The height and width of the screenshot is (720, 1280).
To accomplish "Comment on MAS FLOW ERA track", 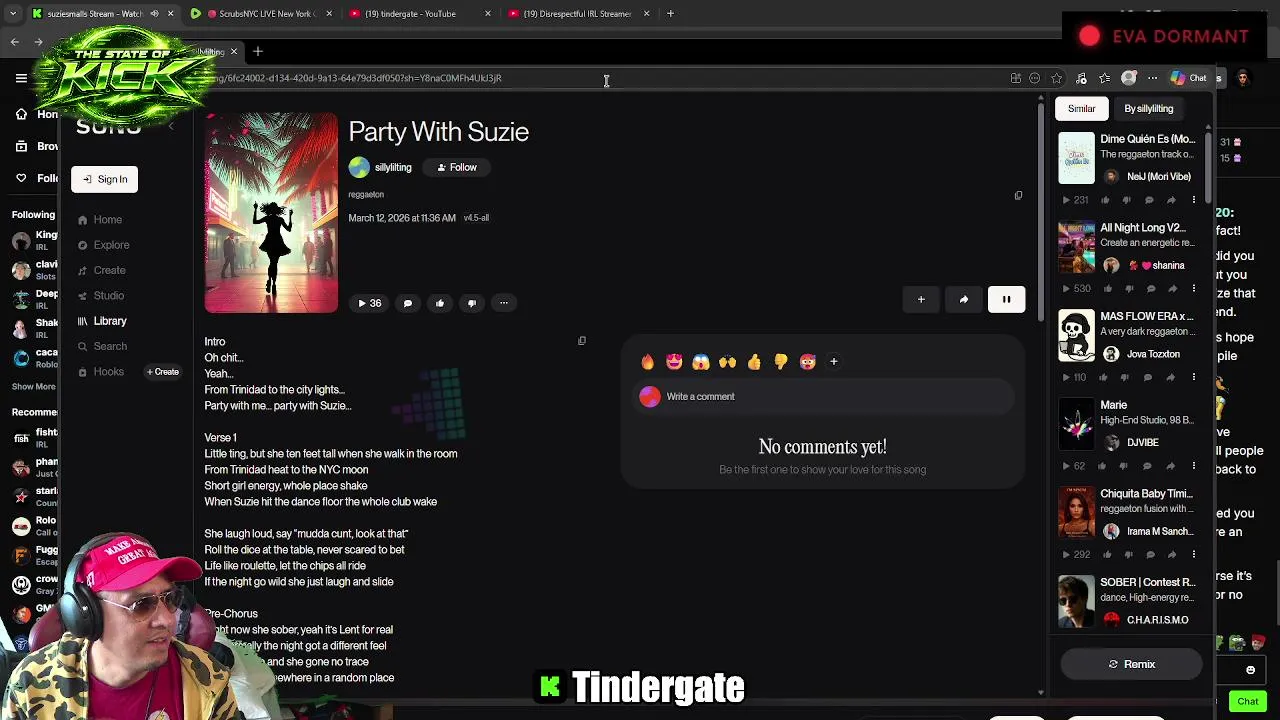I will coord(1149,377).
